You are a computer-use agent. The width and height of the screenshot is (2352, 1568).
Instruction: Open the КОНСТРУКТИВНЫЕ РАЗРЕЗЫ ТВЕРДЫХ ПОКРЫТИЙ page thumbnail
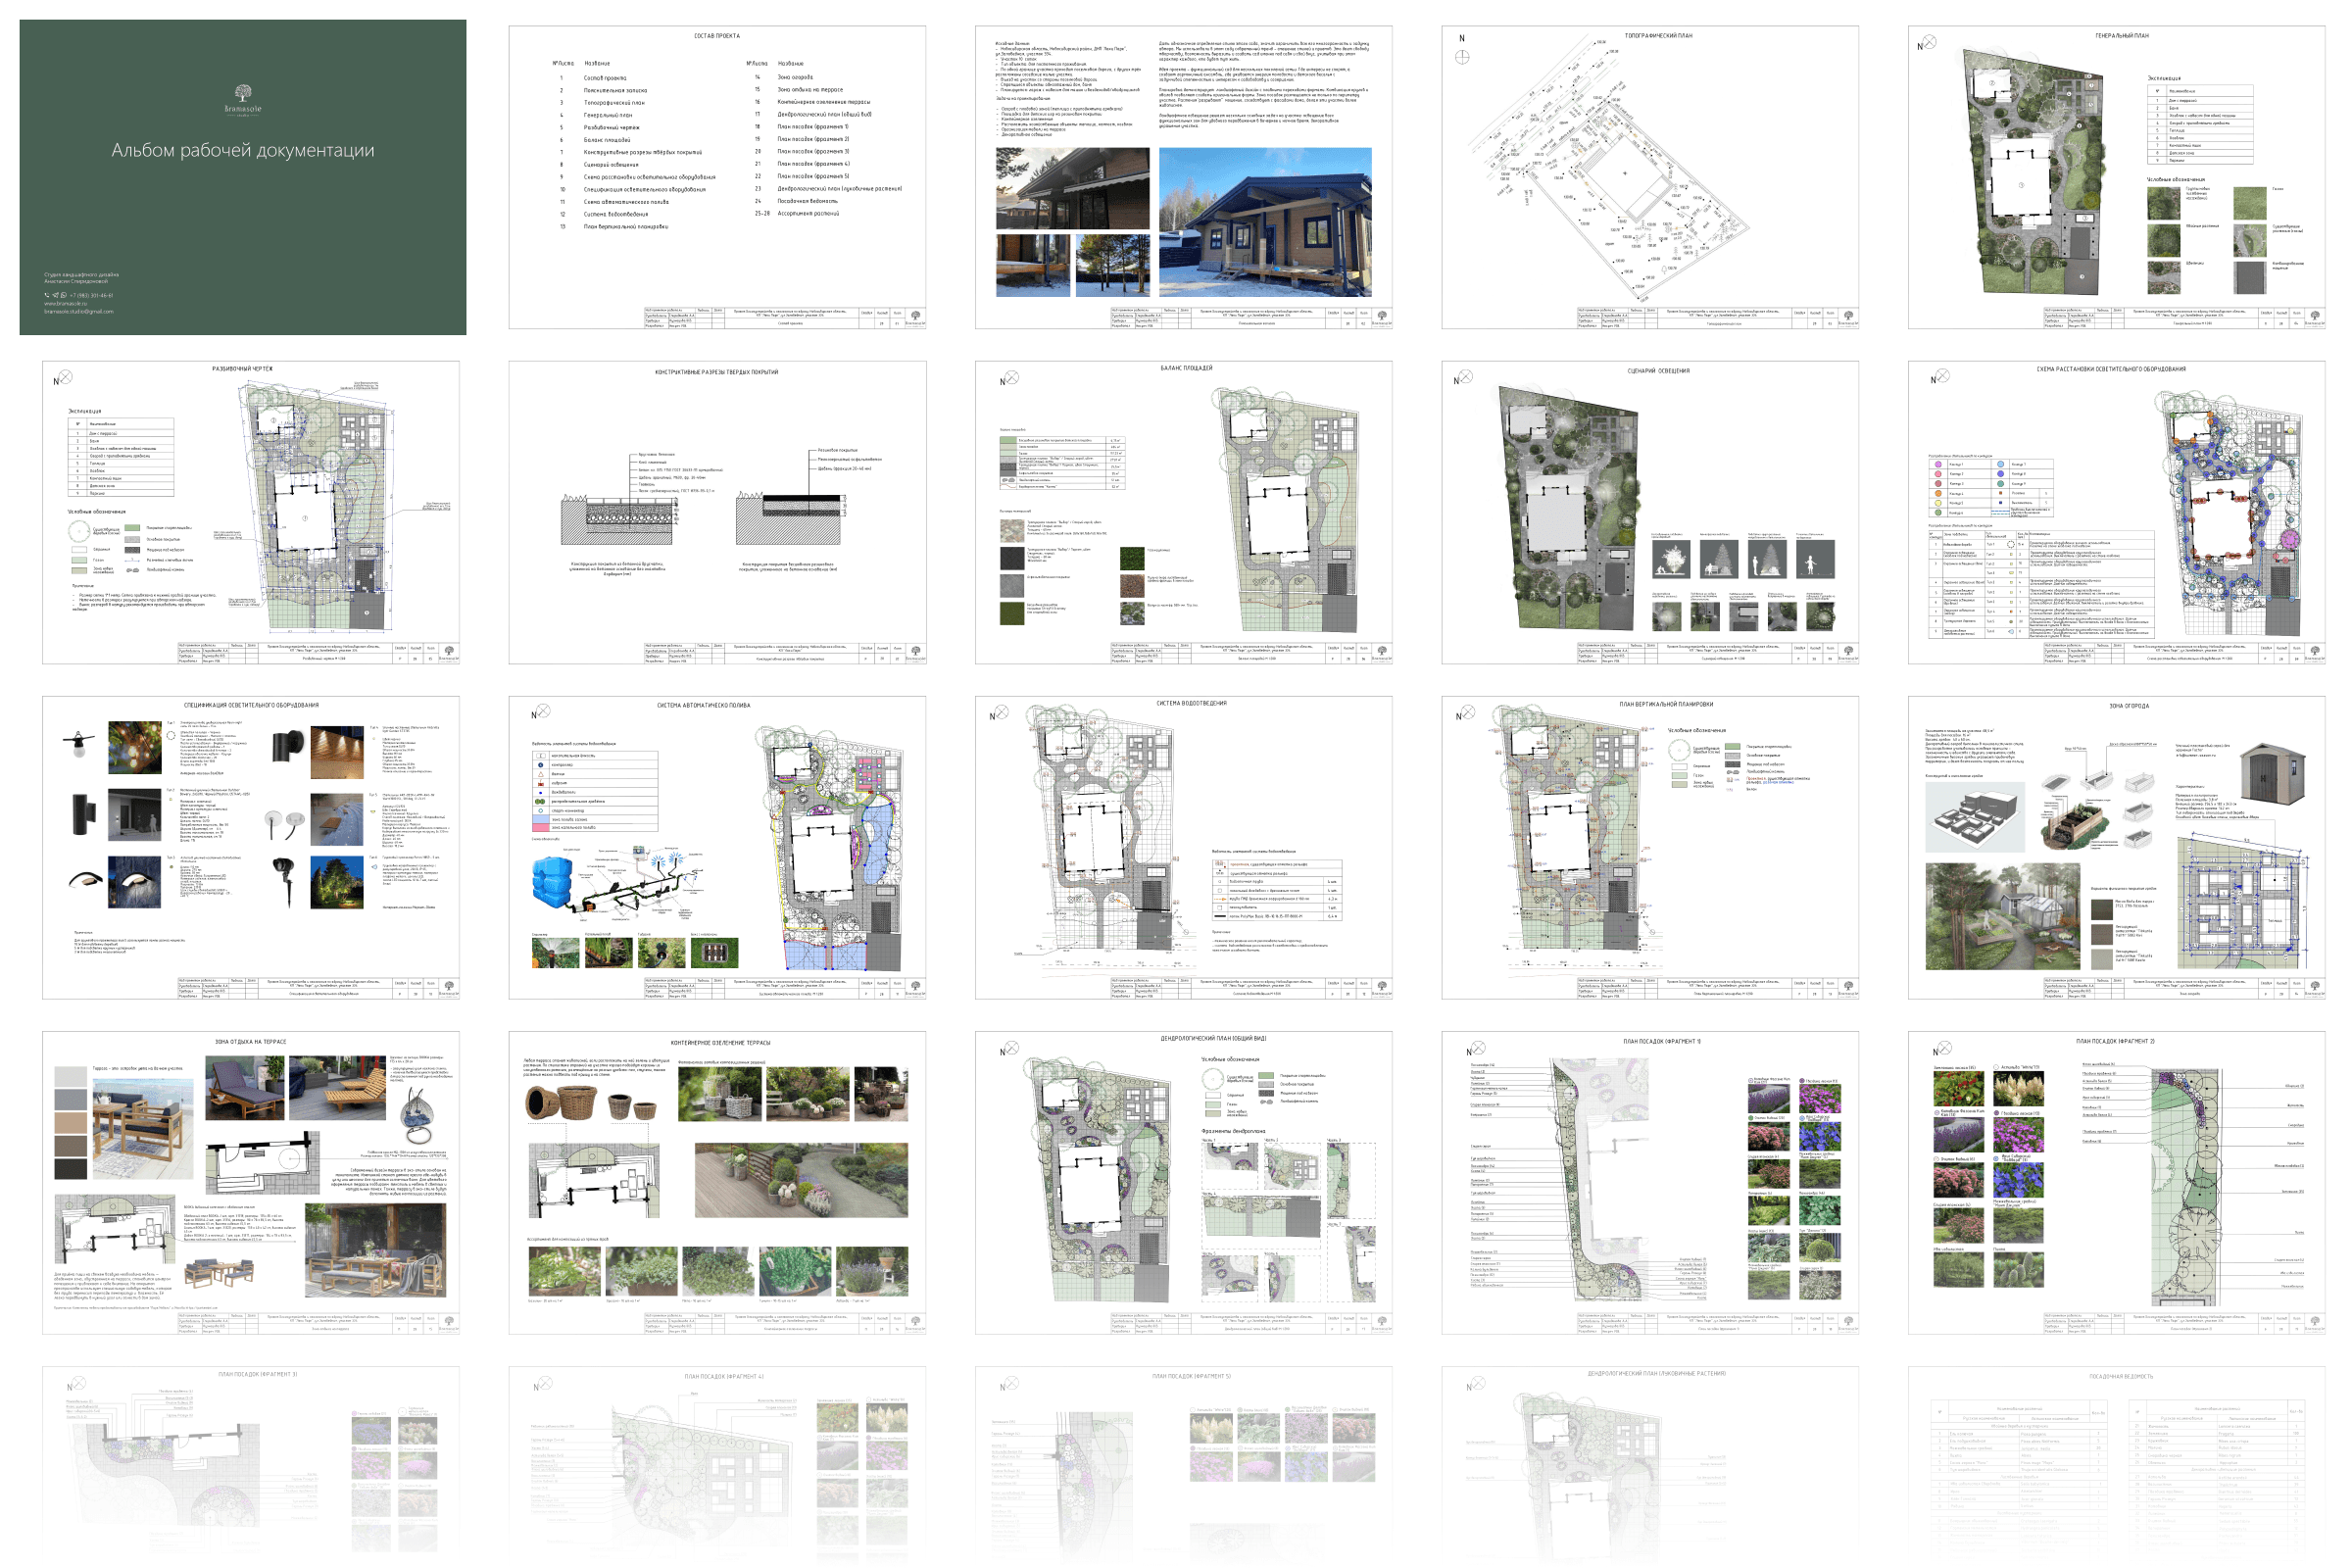(717, 512)
